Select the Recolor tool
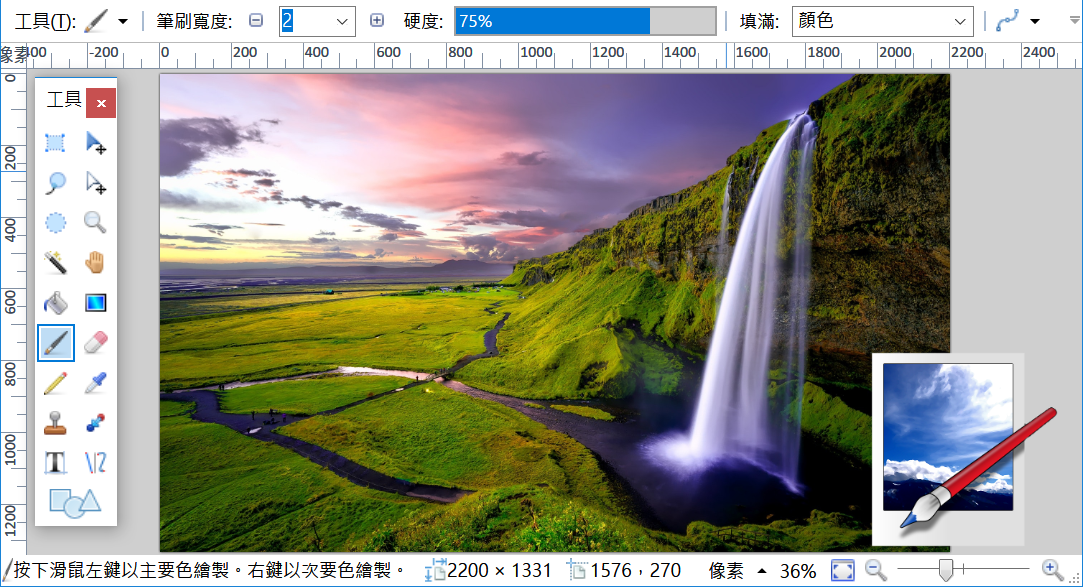The width and height of the screenshot is (1083, 587). (95, 422)
